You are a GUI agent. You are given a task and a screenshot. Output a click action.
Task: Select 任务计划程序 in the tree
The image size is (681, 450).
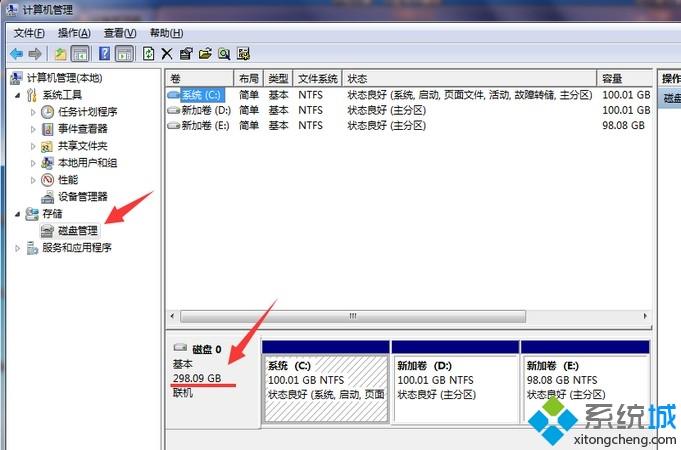pyautogui.click(x=88, y=112)
